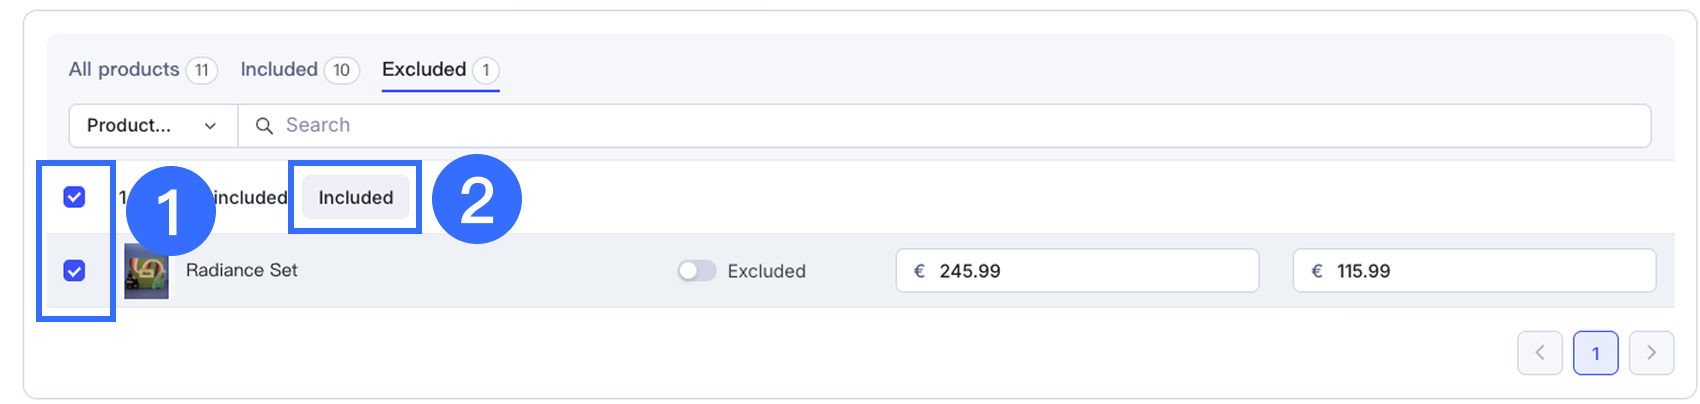Toggle the Excluded switch for Radiance Set

(696, 271)
